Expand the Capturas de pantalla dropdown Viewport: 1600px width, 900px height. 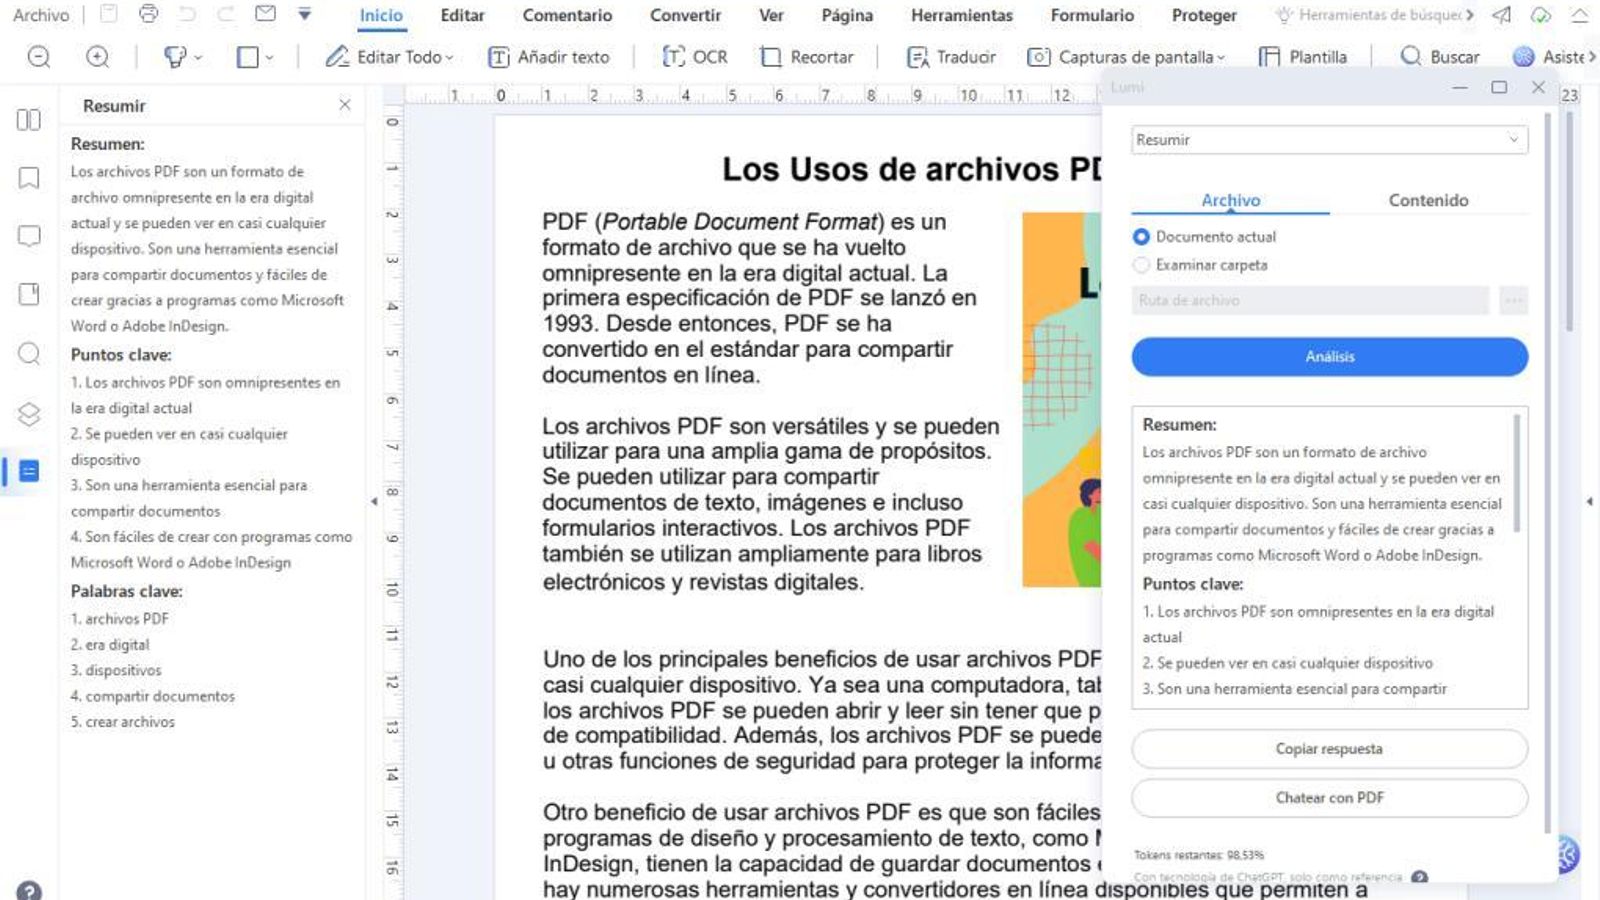coord(1126,57)
